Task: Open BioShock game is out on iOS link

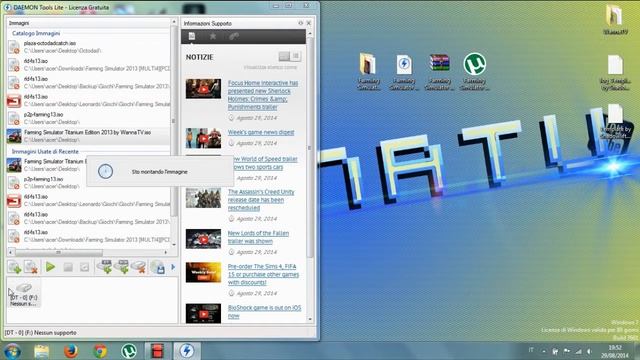Action: (x=264, y=311)
